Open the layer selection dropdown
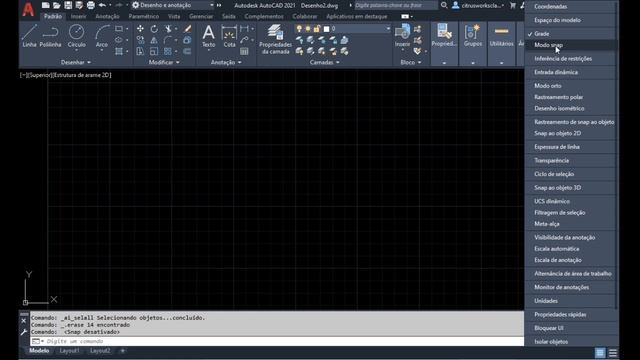Screen dimensions: 640x360 [x=388, y=29]
